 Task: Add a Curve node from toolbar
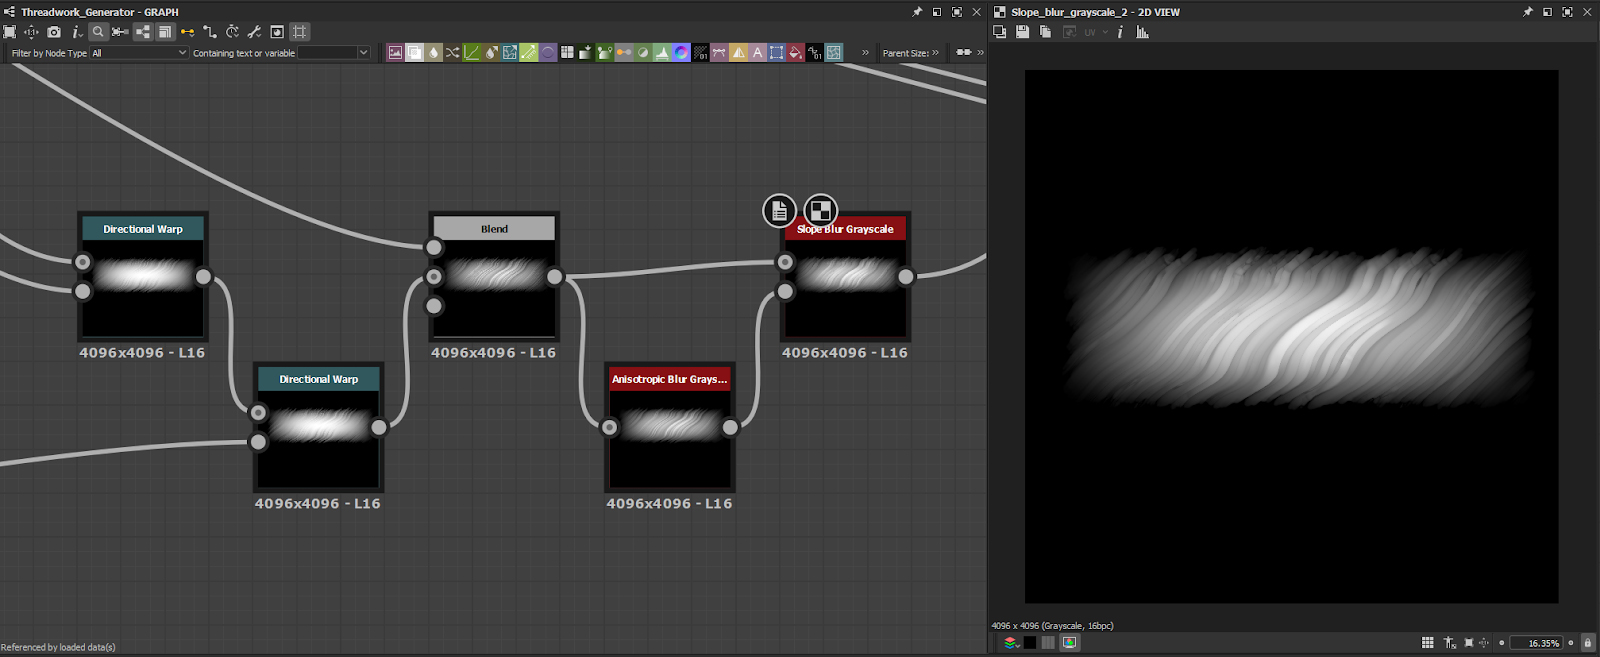471,52
